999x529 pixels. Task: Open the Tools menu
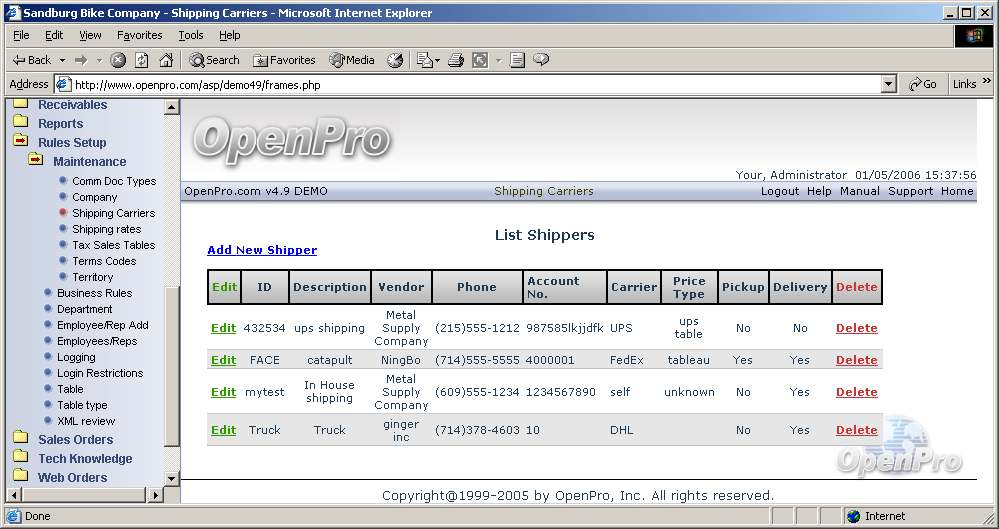point(190,35)
